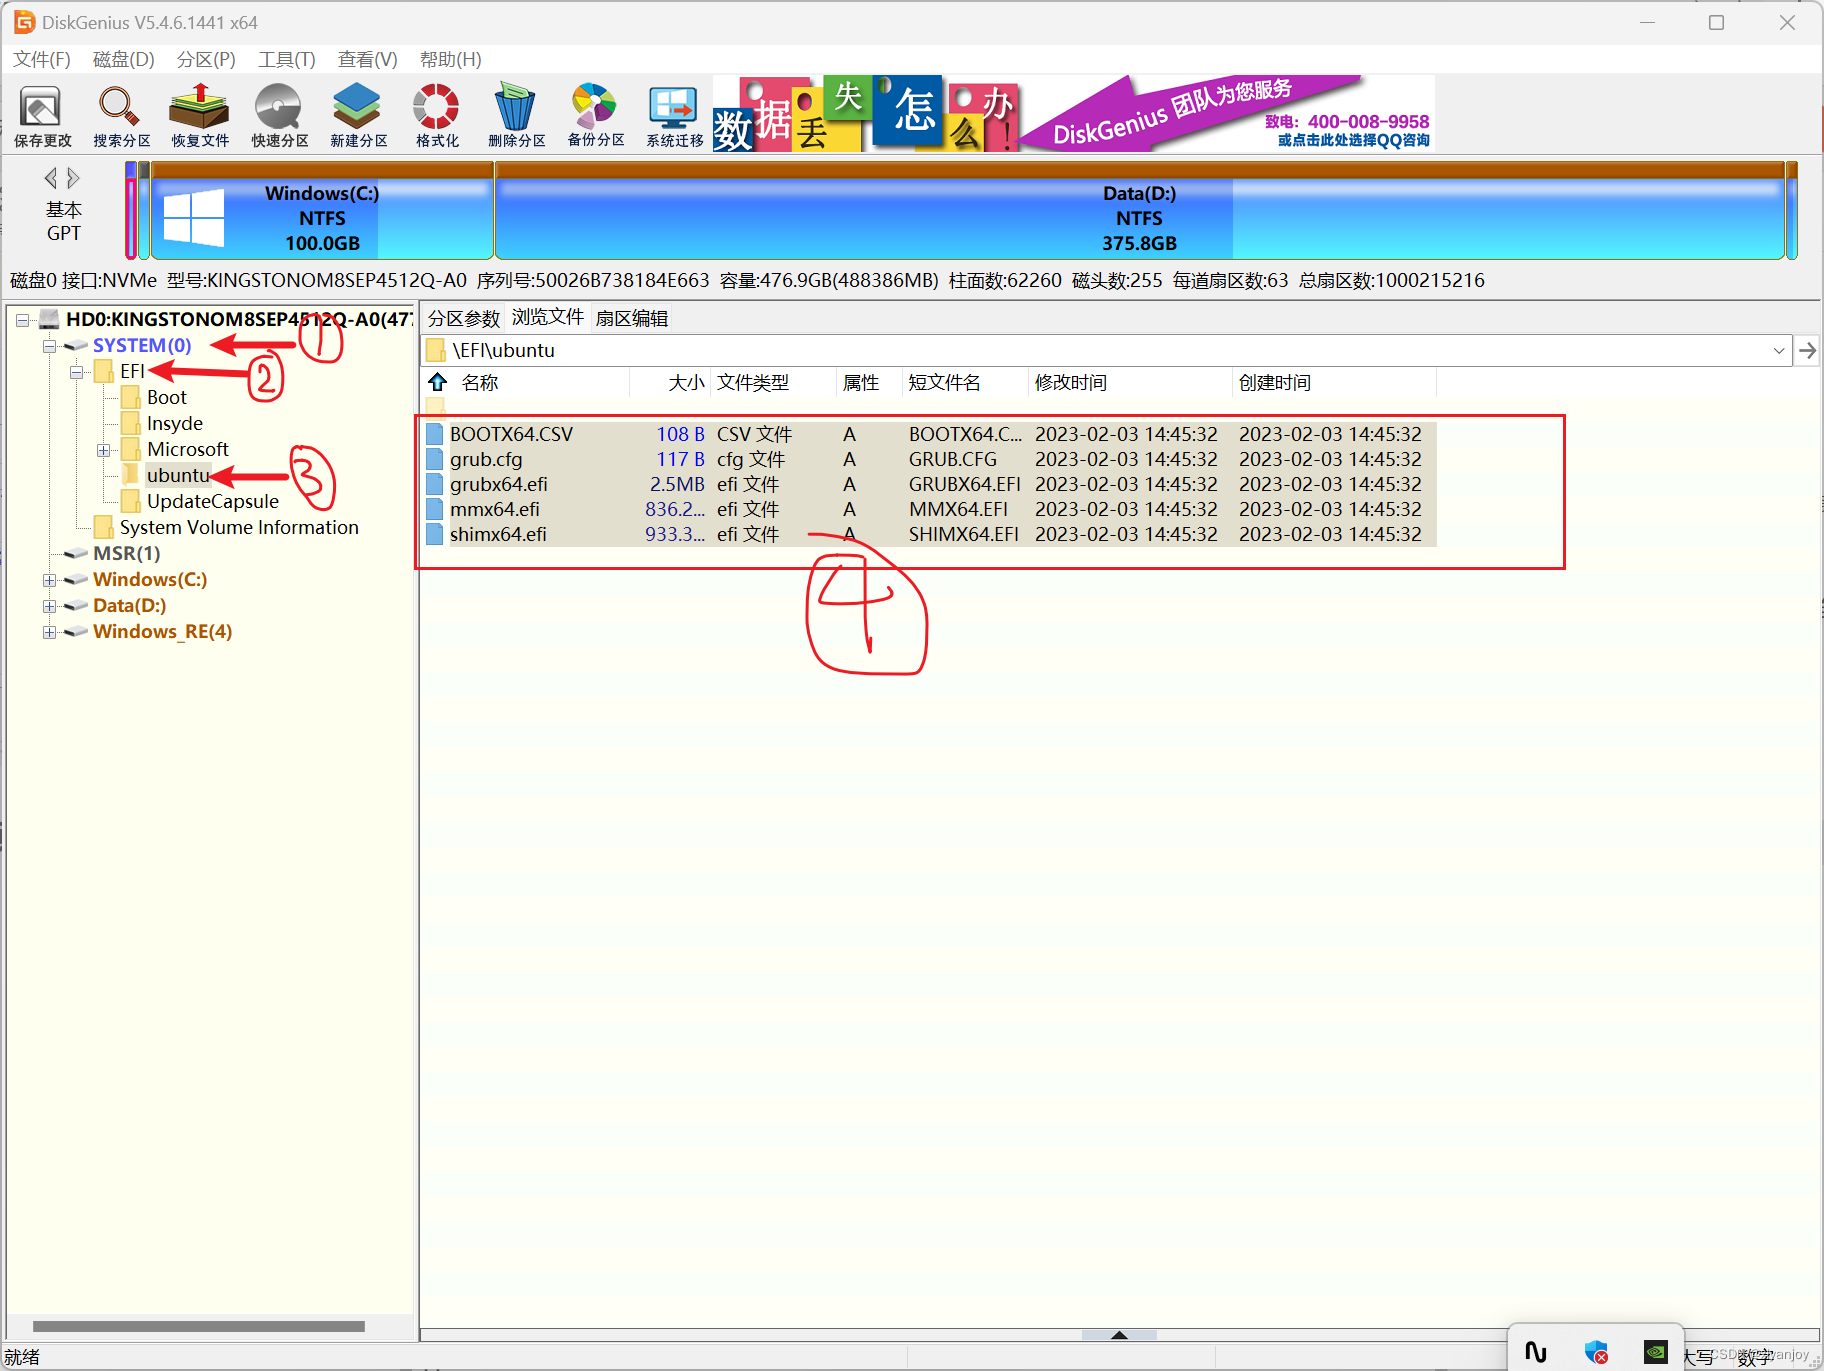Open the 工具(T) Tools menu
The image size is (1824, 1371).
click(x=287, y=59)
